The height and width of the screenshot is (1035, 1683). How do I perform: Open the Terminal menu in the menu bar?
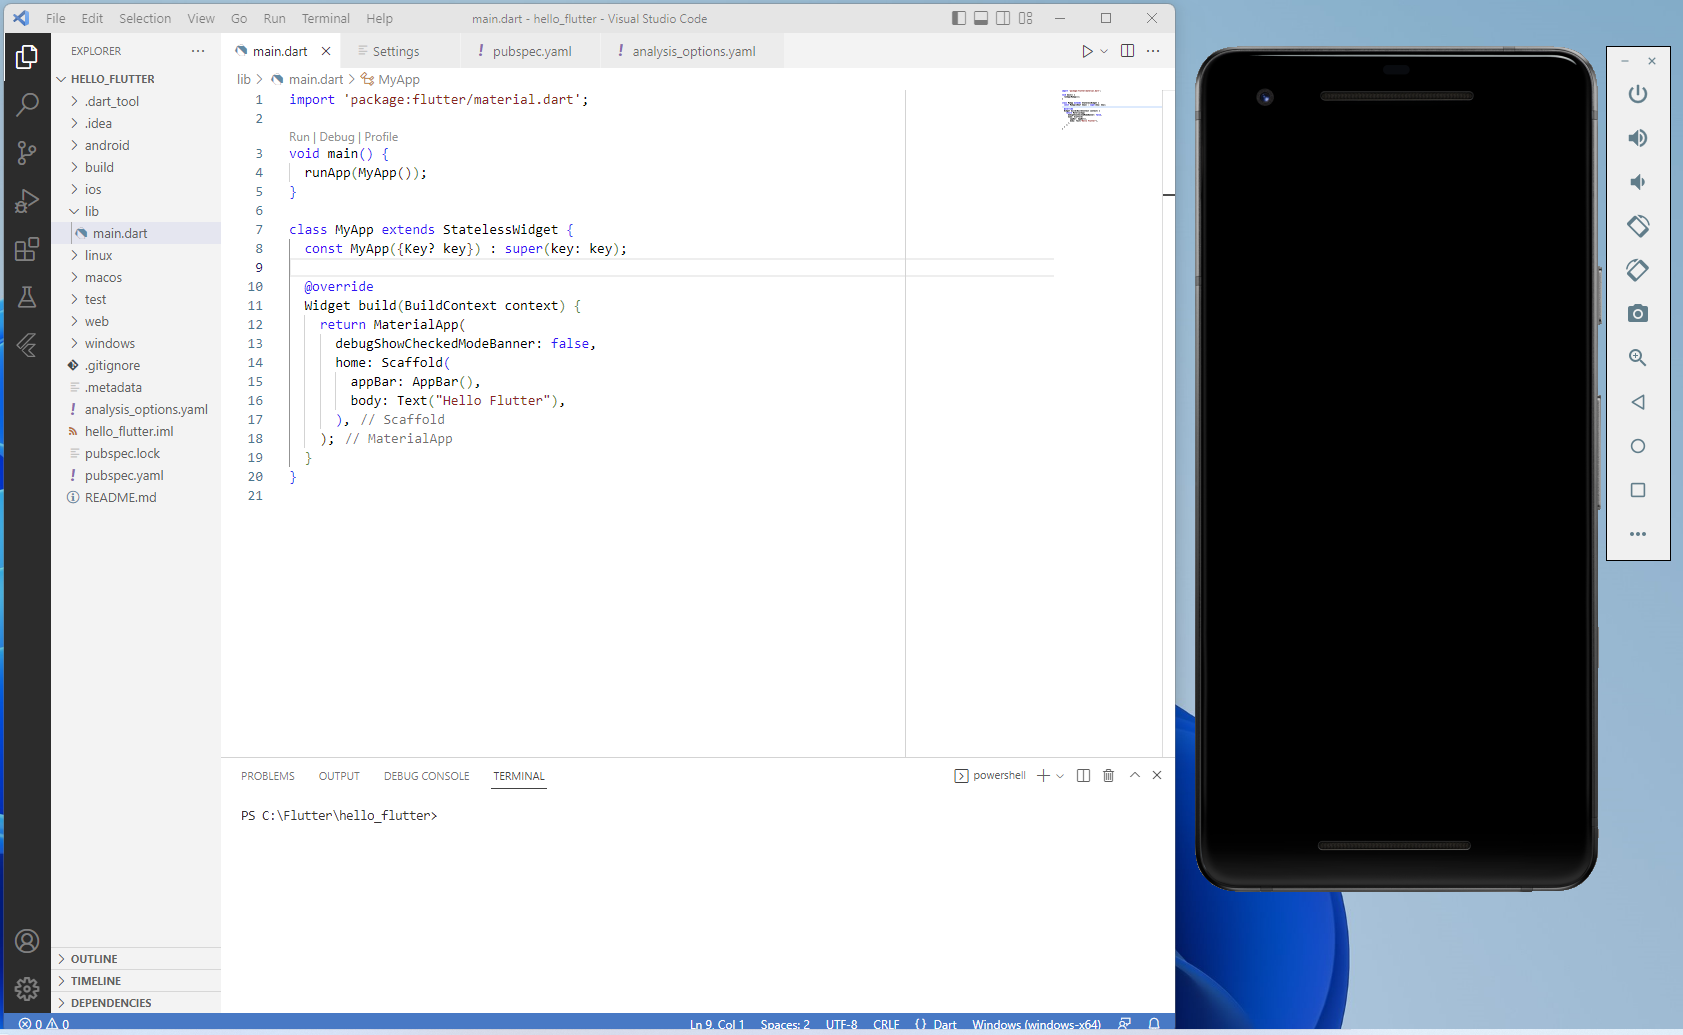point(326,18)
